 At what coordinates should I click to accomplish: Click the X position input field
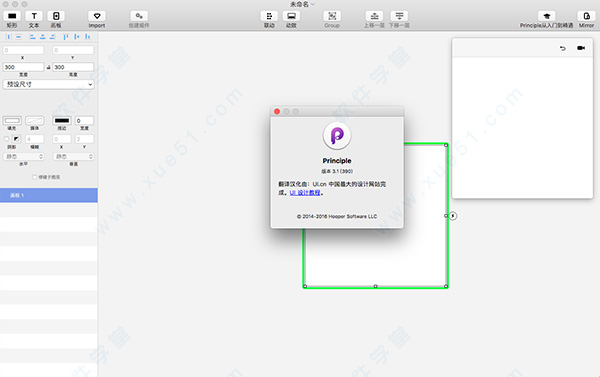23,50
